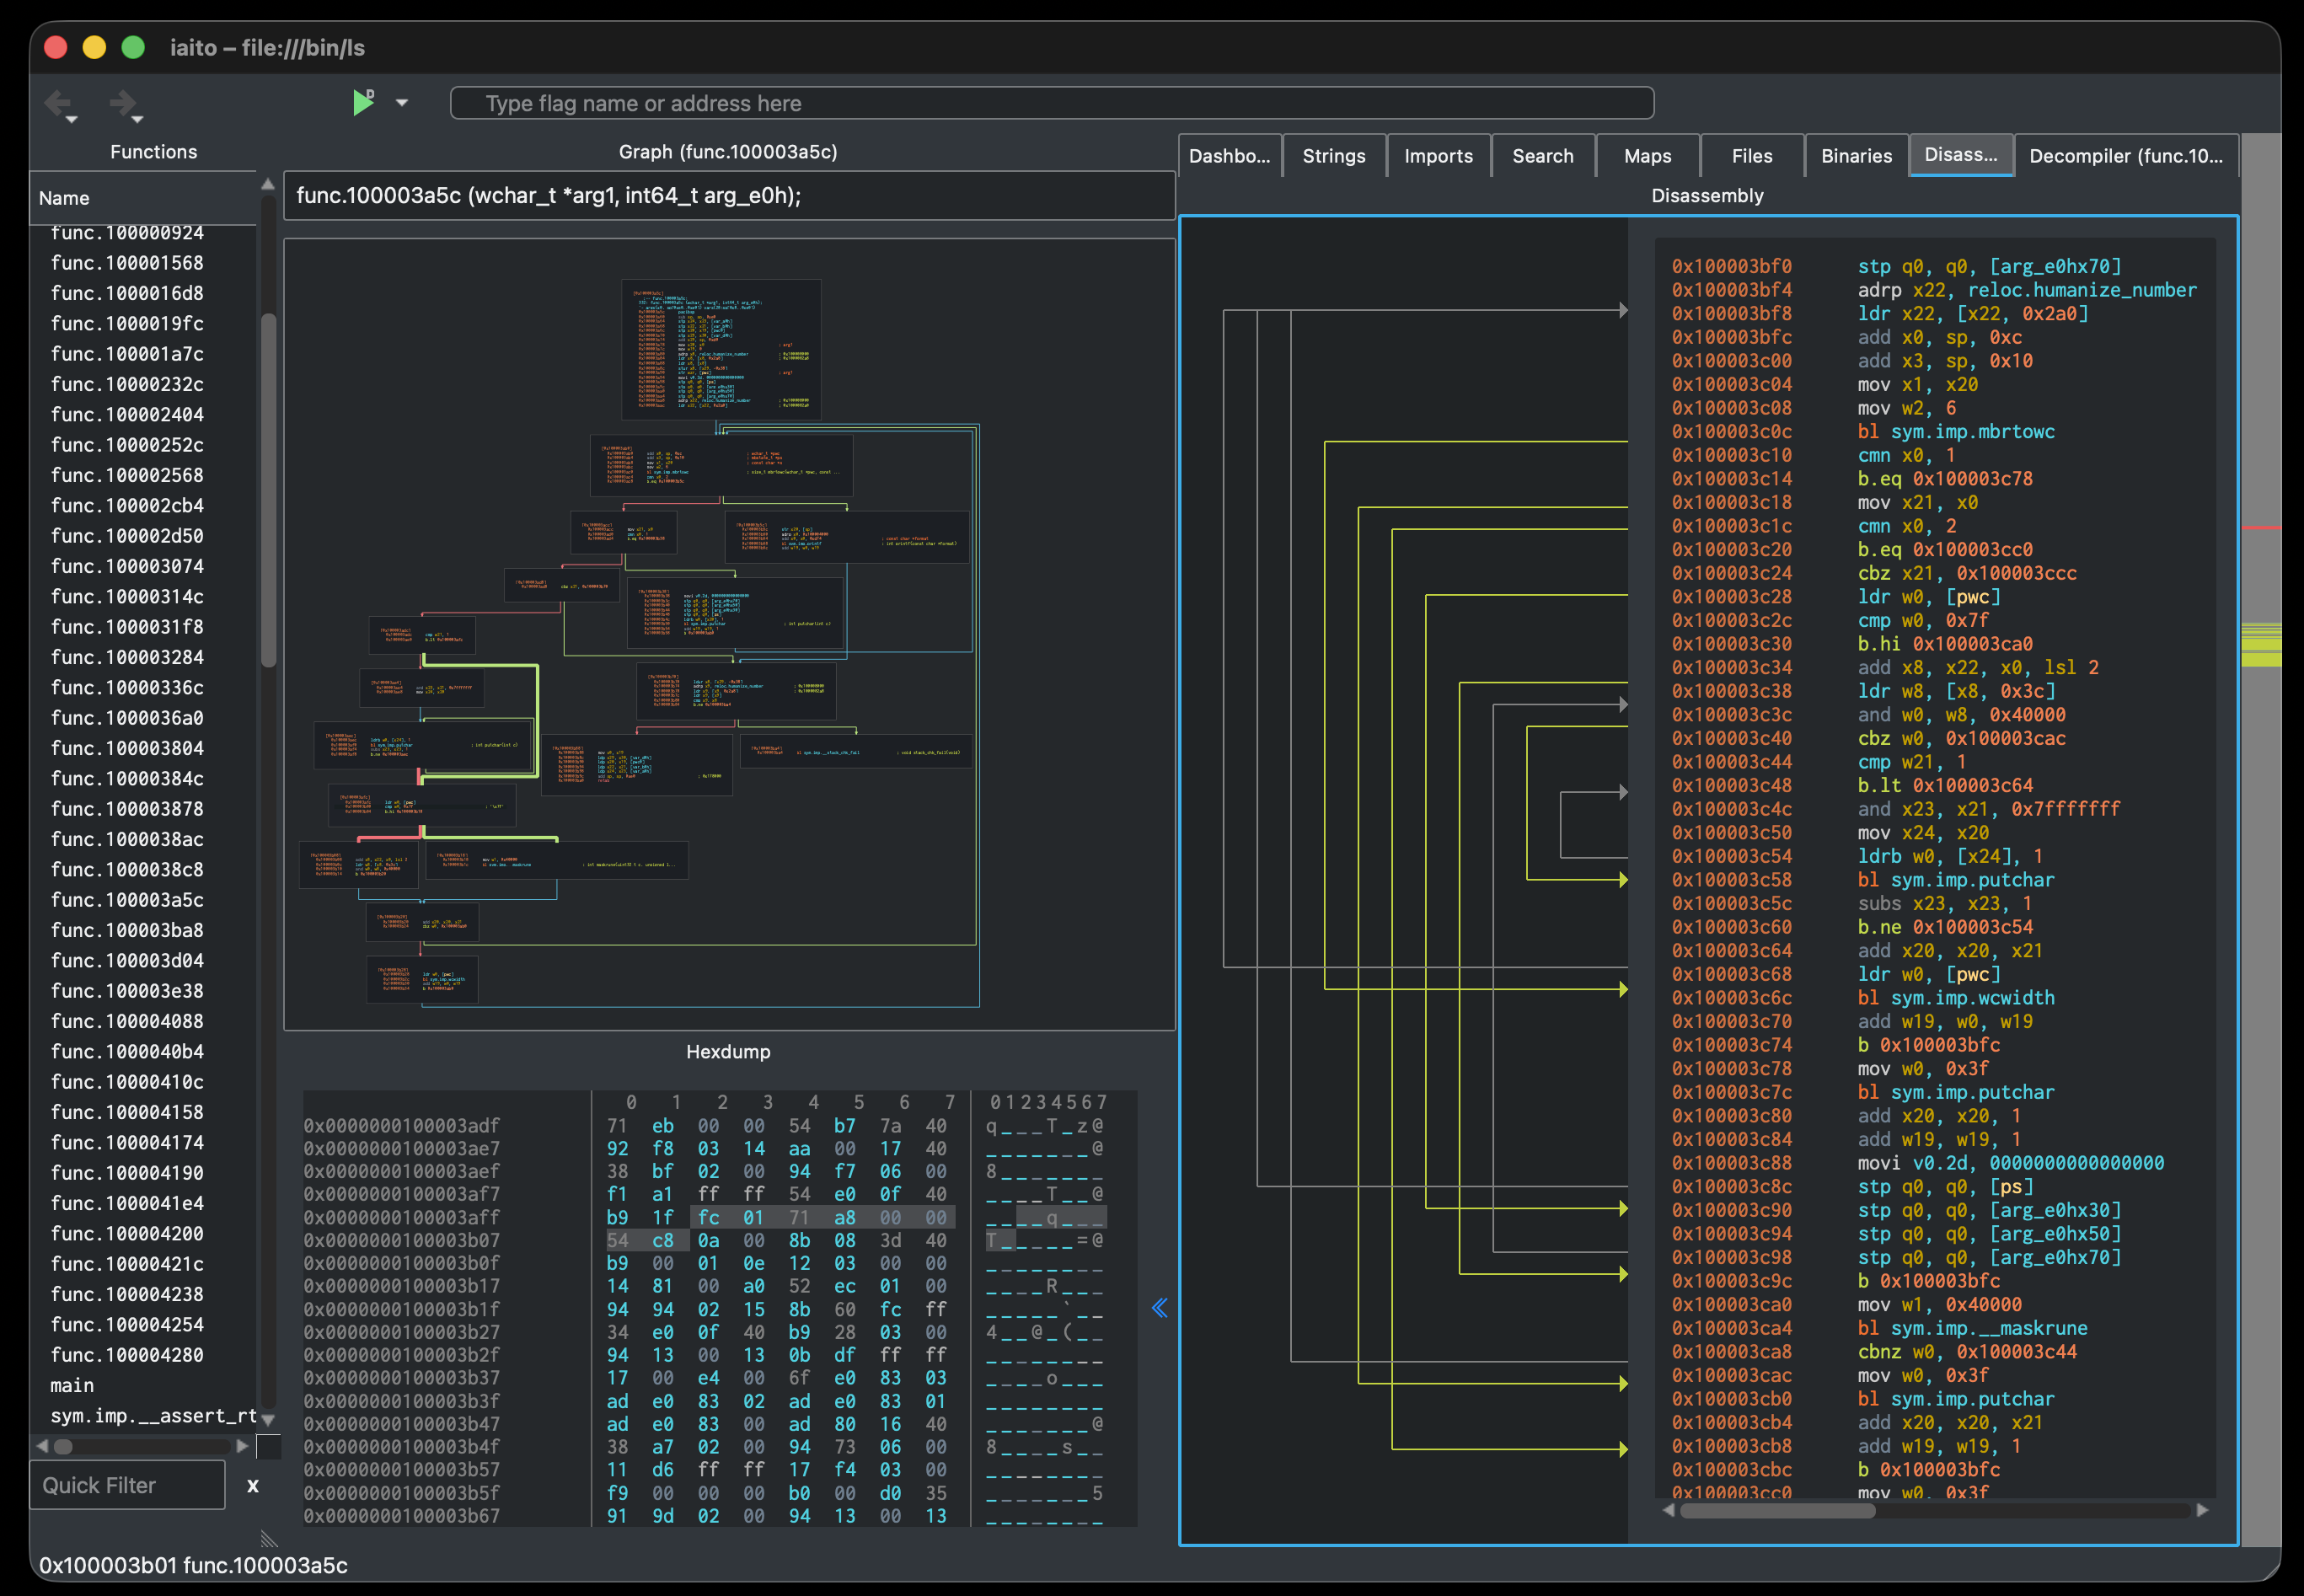Click the blue double-chevron hexdump sidebar icon

tap(1159, 1308)
